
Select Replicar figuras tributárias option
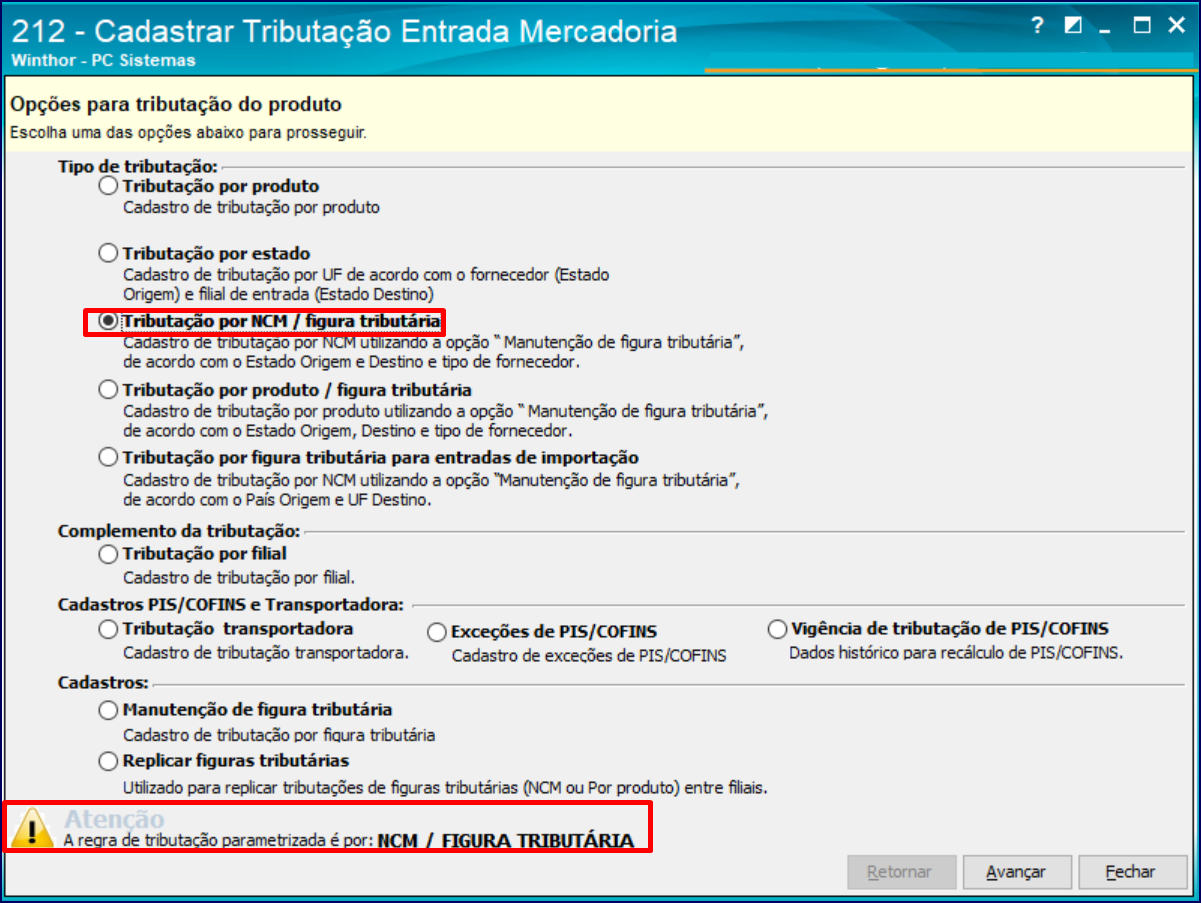tap(108, 761)
